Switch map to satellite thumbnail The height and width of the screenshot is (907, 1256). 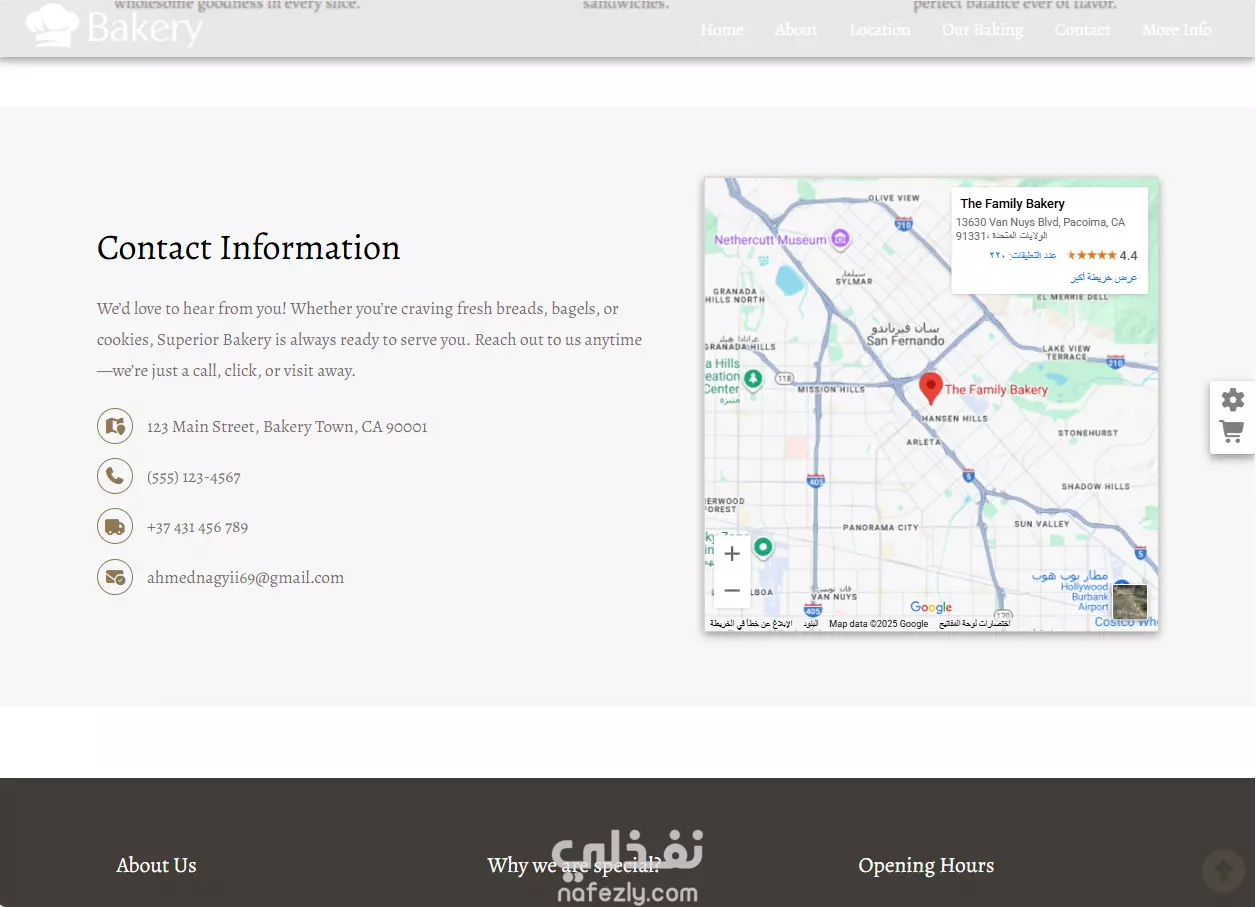(x=1130, y=602)
